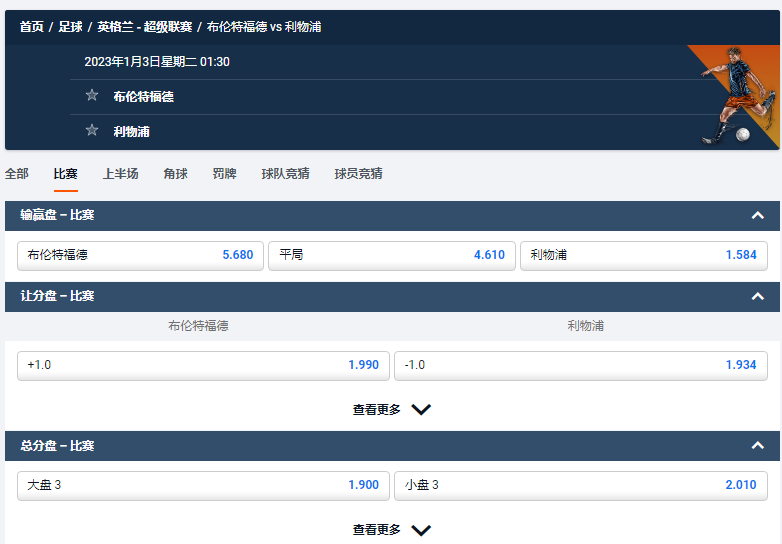Switch to the 全部 tab
This screenshot has height=544, width=782.
(x=17, y=173)
